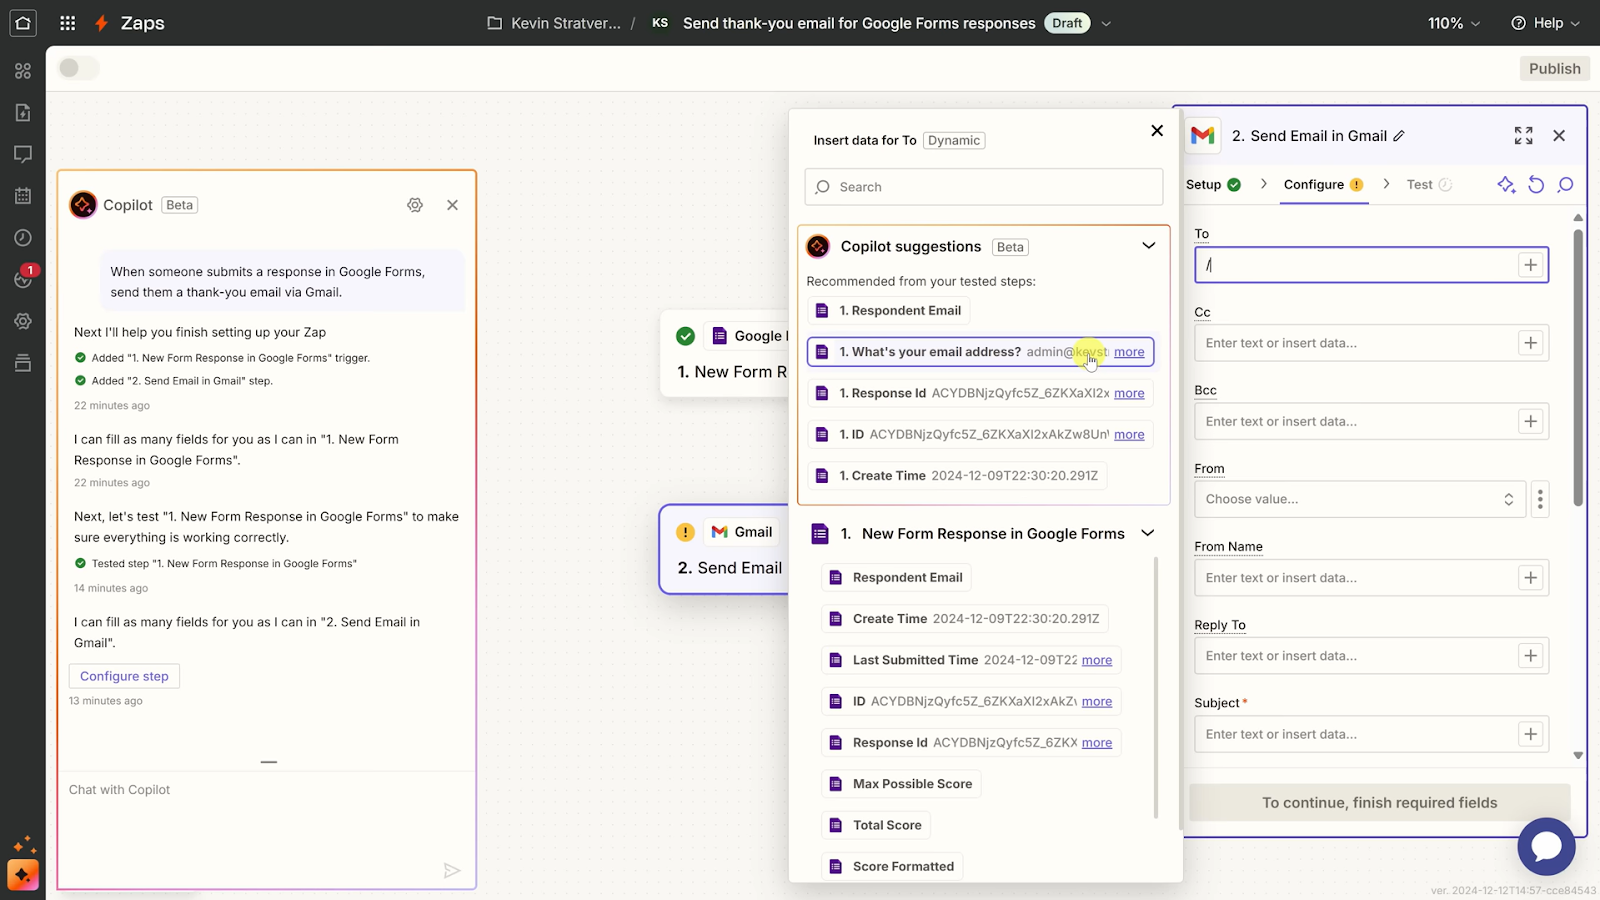Open the Zapier home icon
This screenshot has height=900, width=1600.
pos(23,22)
